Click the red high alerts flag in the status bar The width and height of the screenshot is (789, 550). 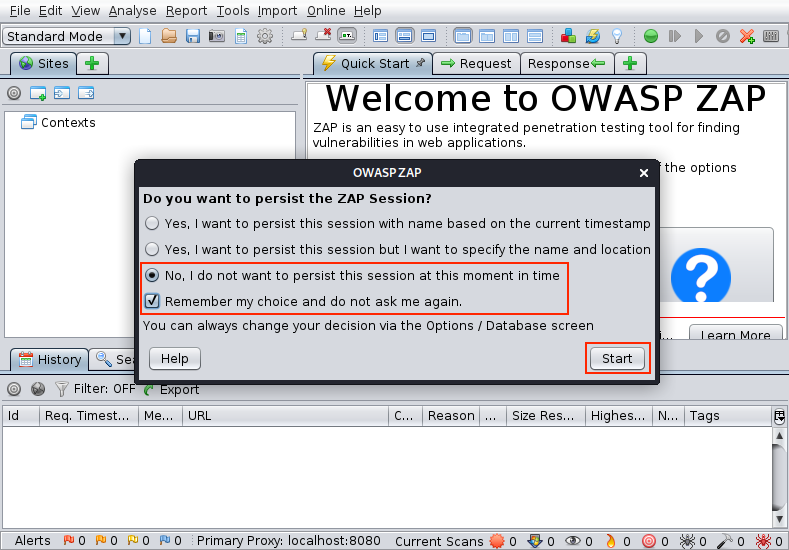click(x=68, y=540)
